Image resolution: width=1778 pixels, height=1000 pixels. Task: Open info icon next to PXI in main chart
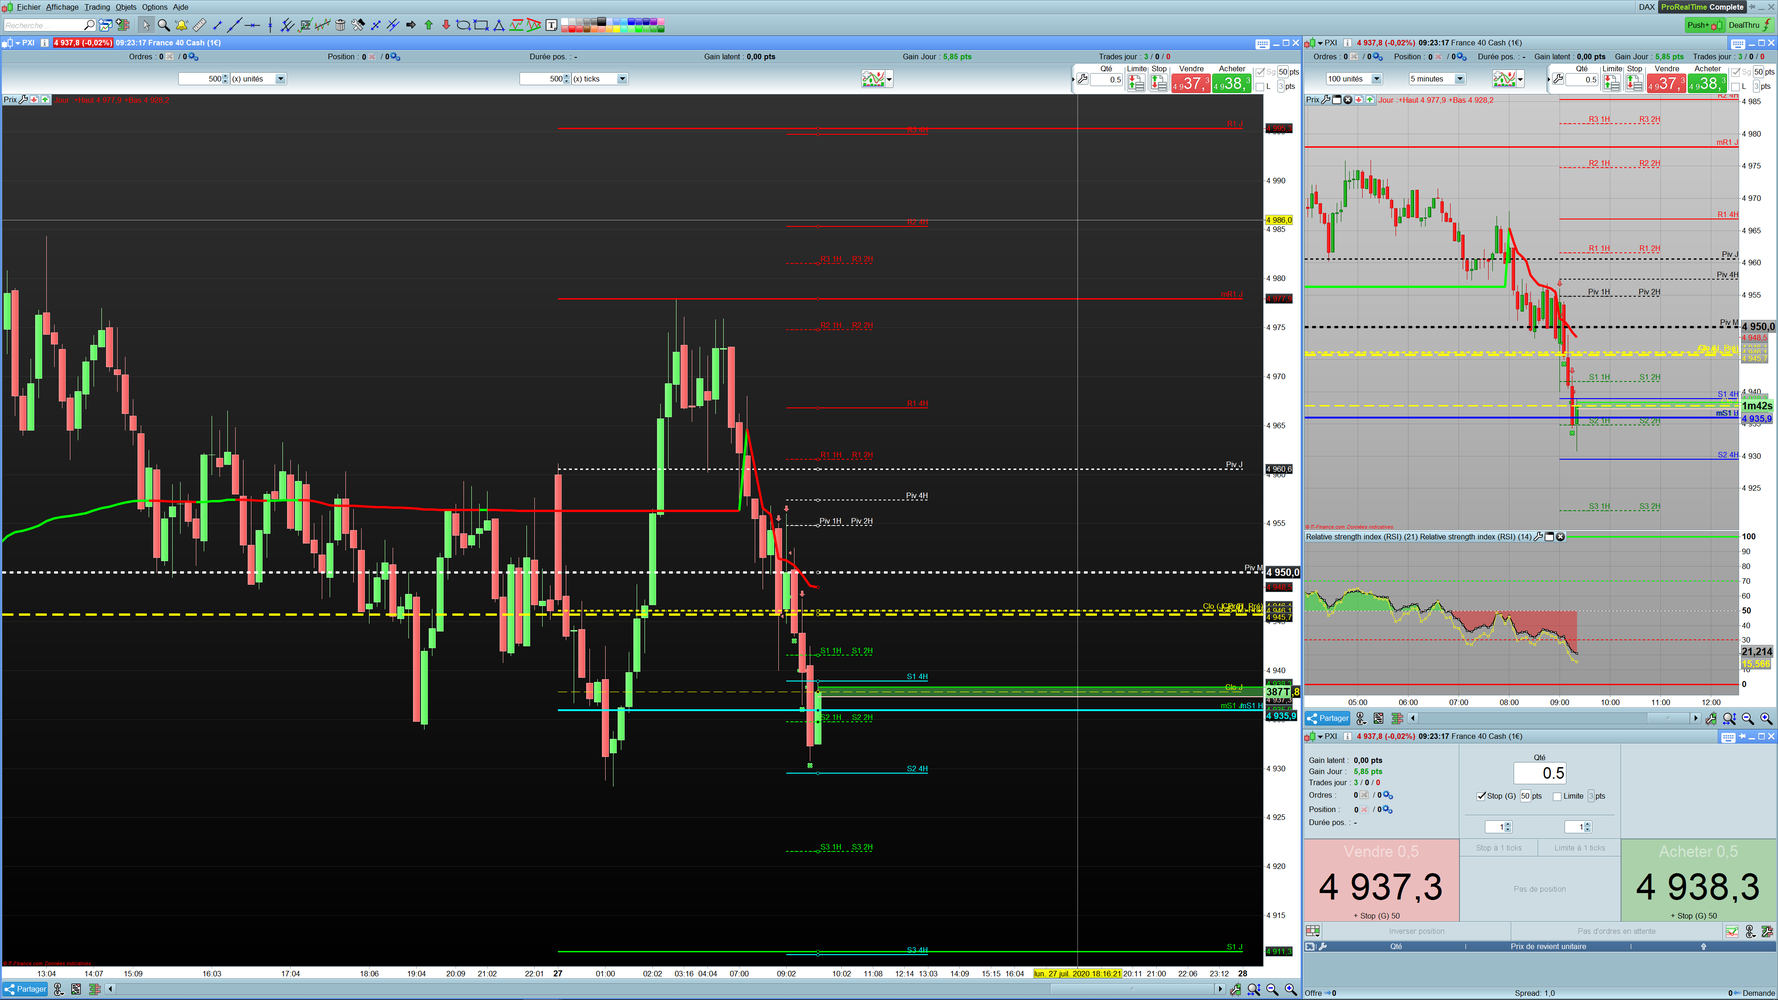click(44, 43)
